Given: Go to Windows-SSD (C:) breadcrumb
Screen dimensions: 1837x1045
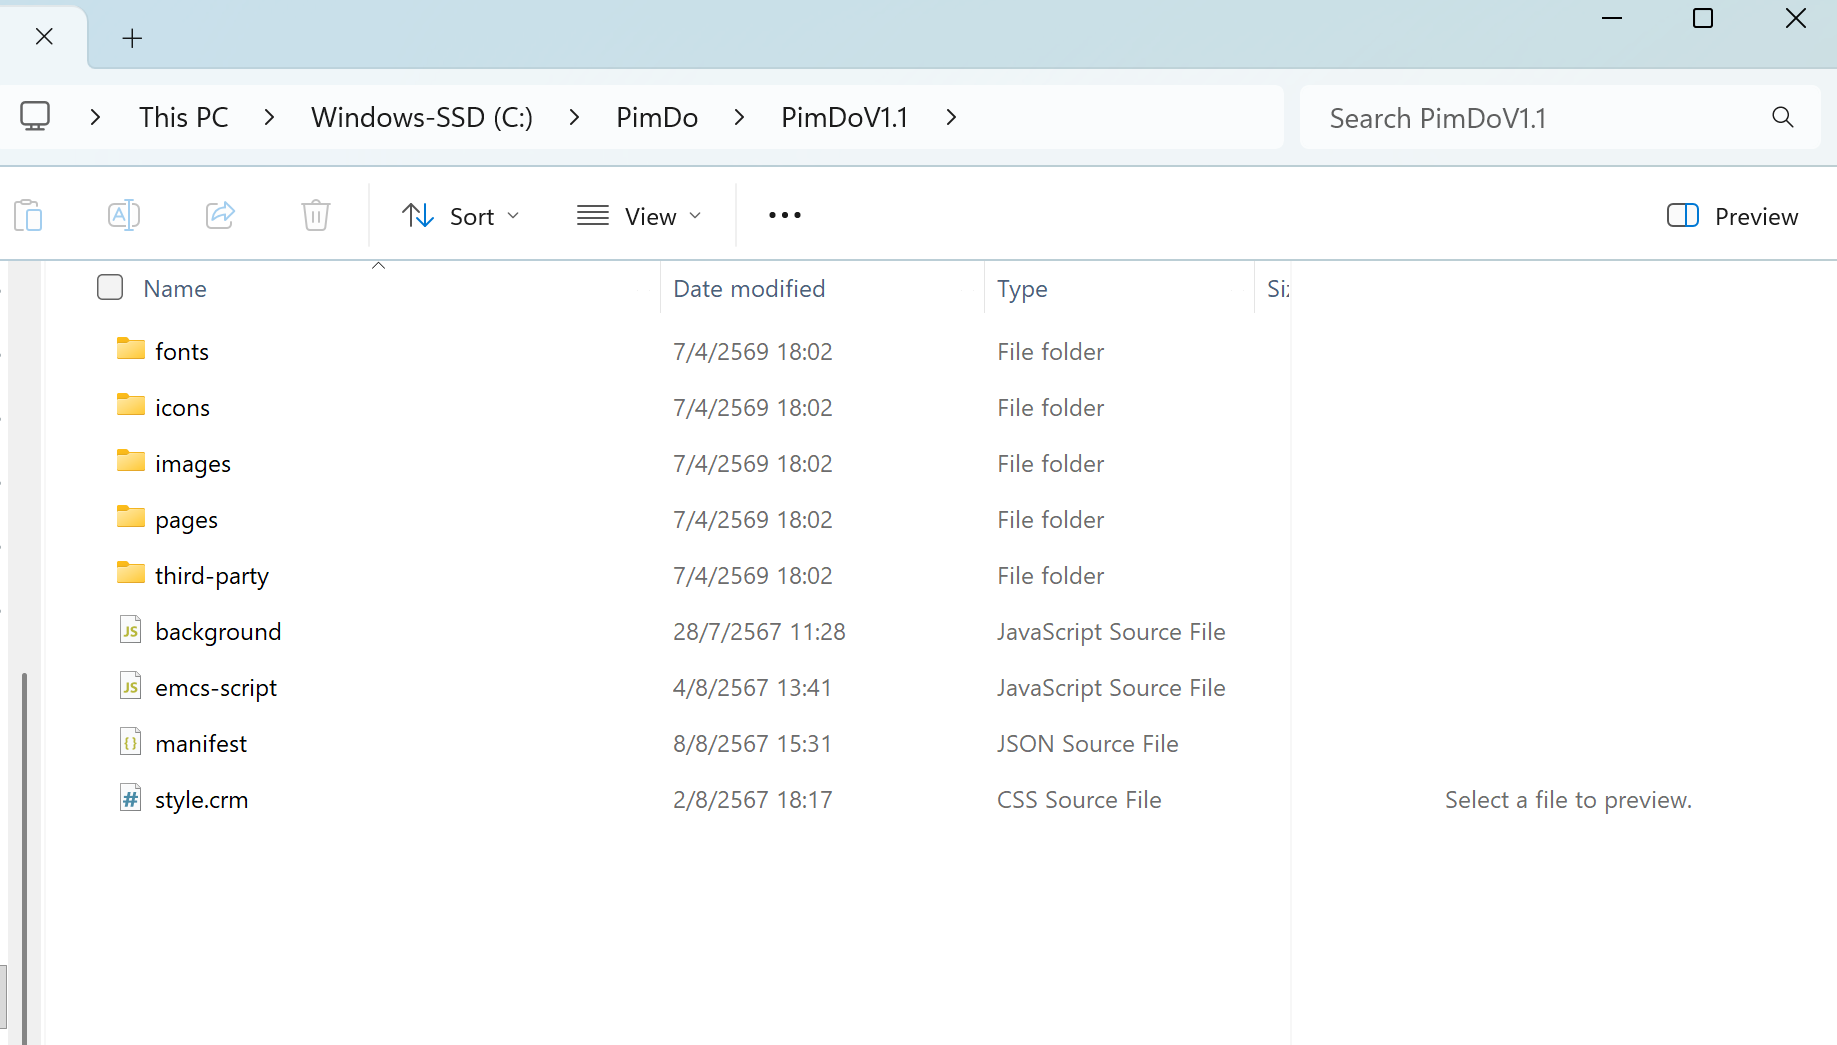Looking at the screenshot, I should point(422,118).
